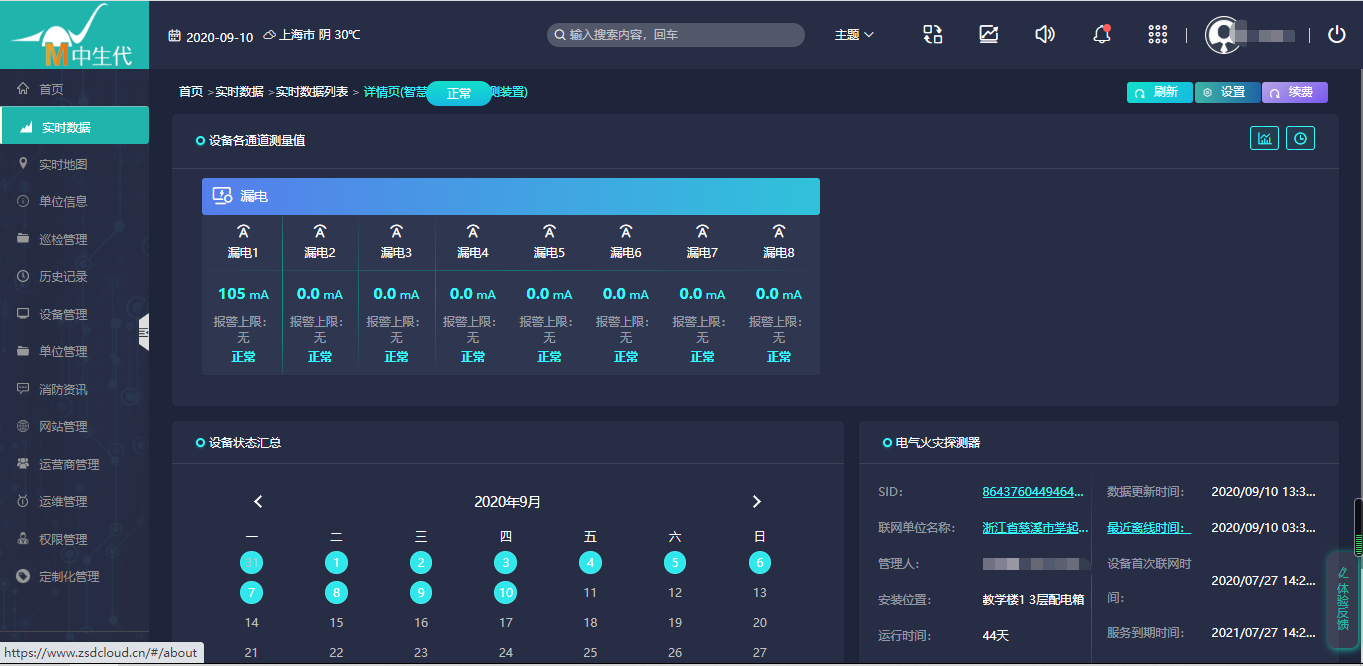Screen dimensions: 1363x666
Task: Open 设备管理 in the sidebar
Action: (x=63, y=314)
